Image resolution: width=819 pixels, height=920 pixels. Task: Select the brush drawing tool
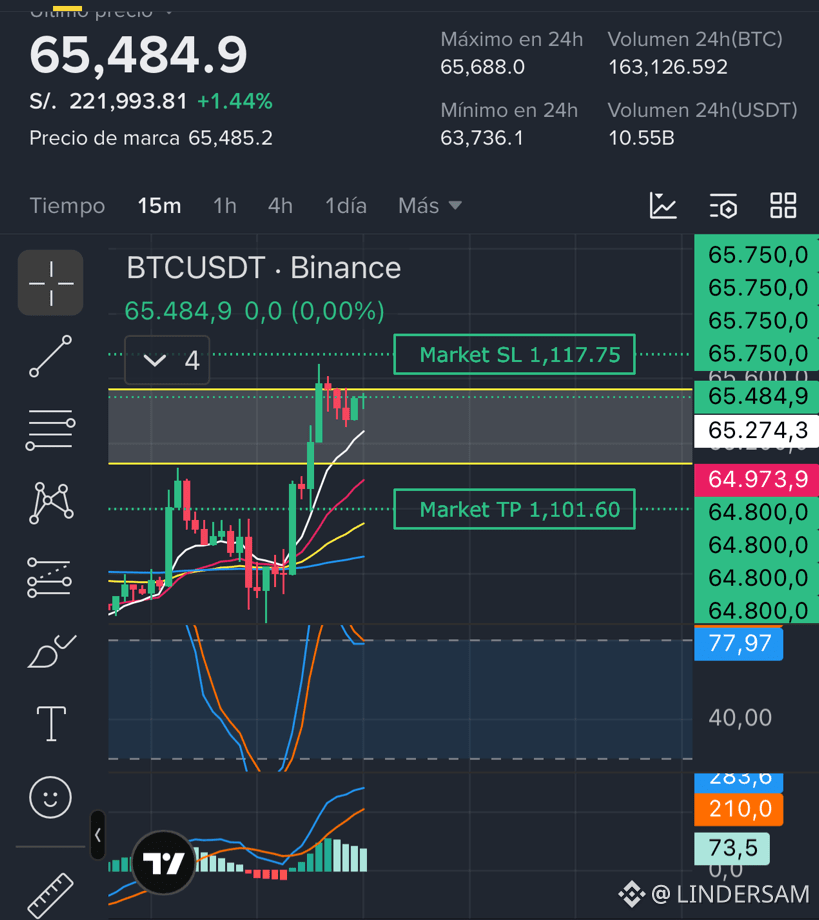(x=51, y=651)
